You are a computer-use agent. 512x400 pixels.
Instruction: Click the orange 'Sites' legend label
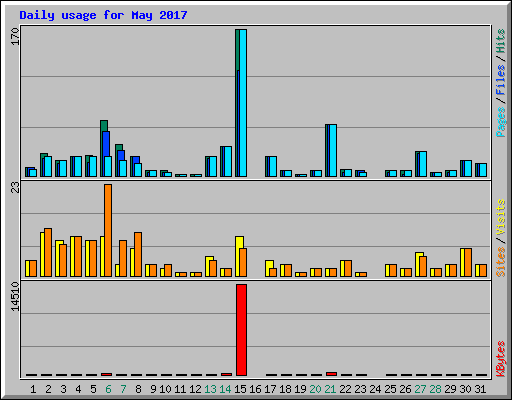[500, 262]
